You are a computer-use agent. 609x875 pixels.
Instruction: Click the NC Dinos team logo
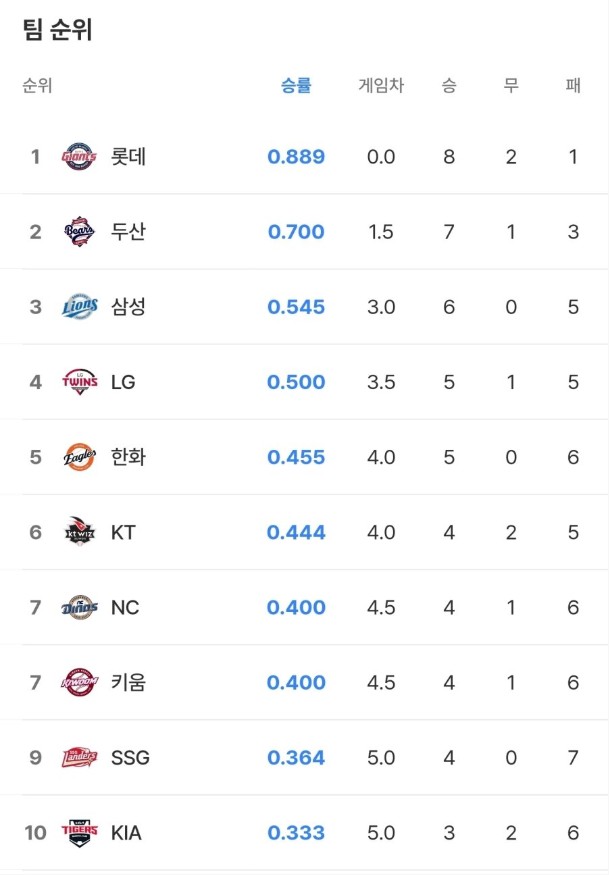click(79, 607)
